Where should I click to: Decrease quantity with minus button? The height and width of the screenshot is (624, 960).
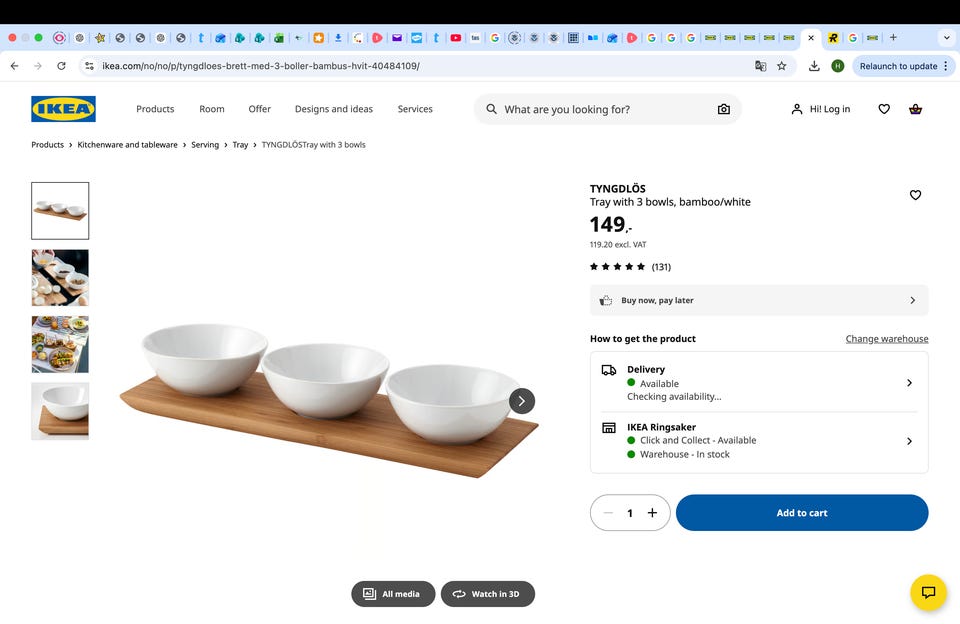(x=607, y=513)
